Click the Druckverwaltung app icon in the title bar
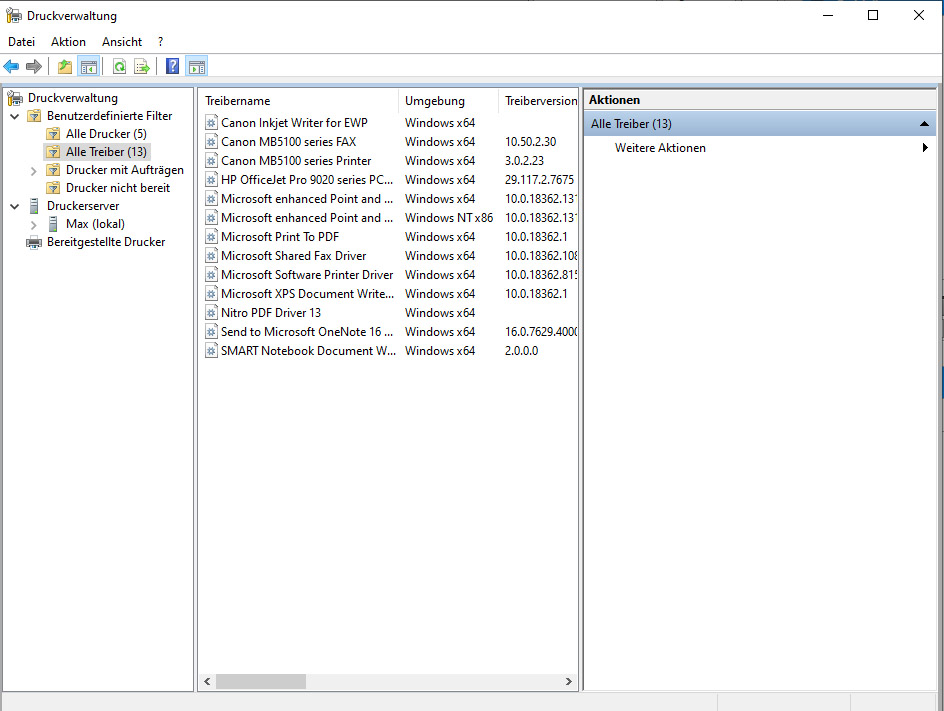Image resolution: width=944 pixels, height=711 pixels. [x=13, y=15]
